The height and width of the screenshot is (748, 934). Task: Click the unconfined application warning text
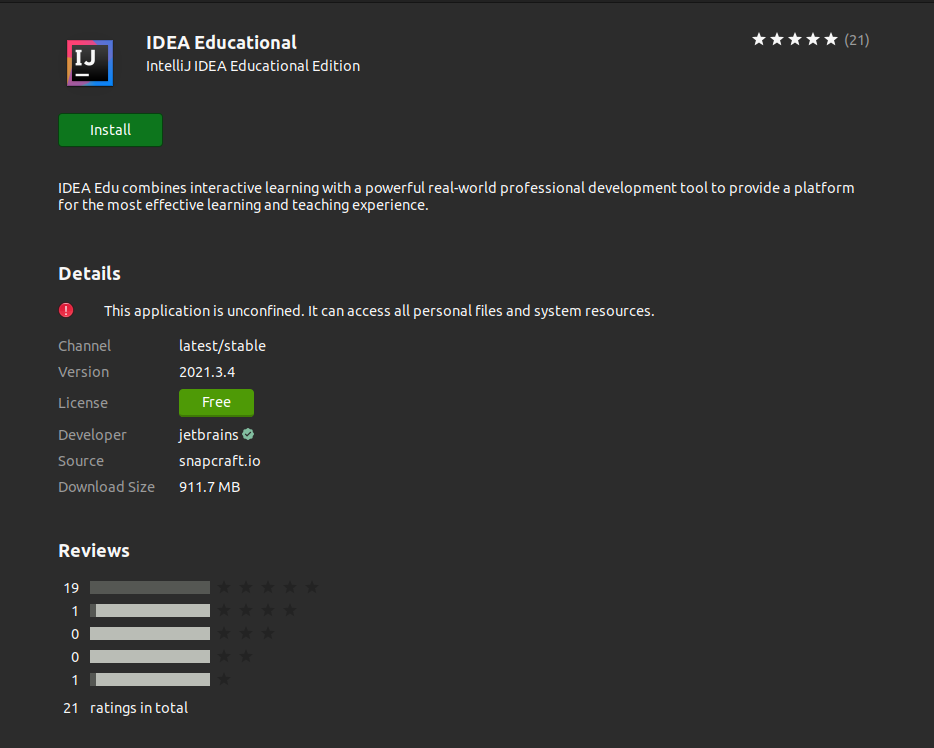coord(379,311)
